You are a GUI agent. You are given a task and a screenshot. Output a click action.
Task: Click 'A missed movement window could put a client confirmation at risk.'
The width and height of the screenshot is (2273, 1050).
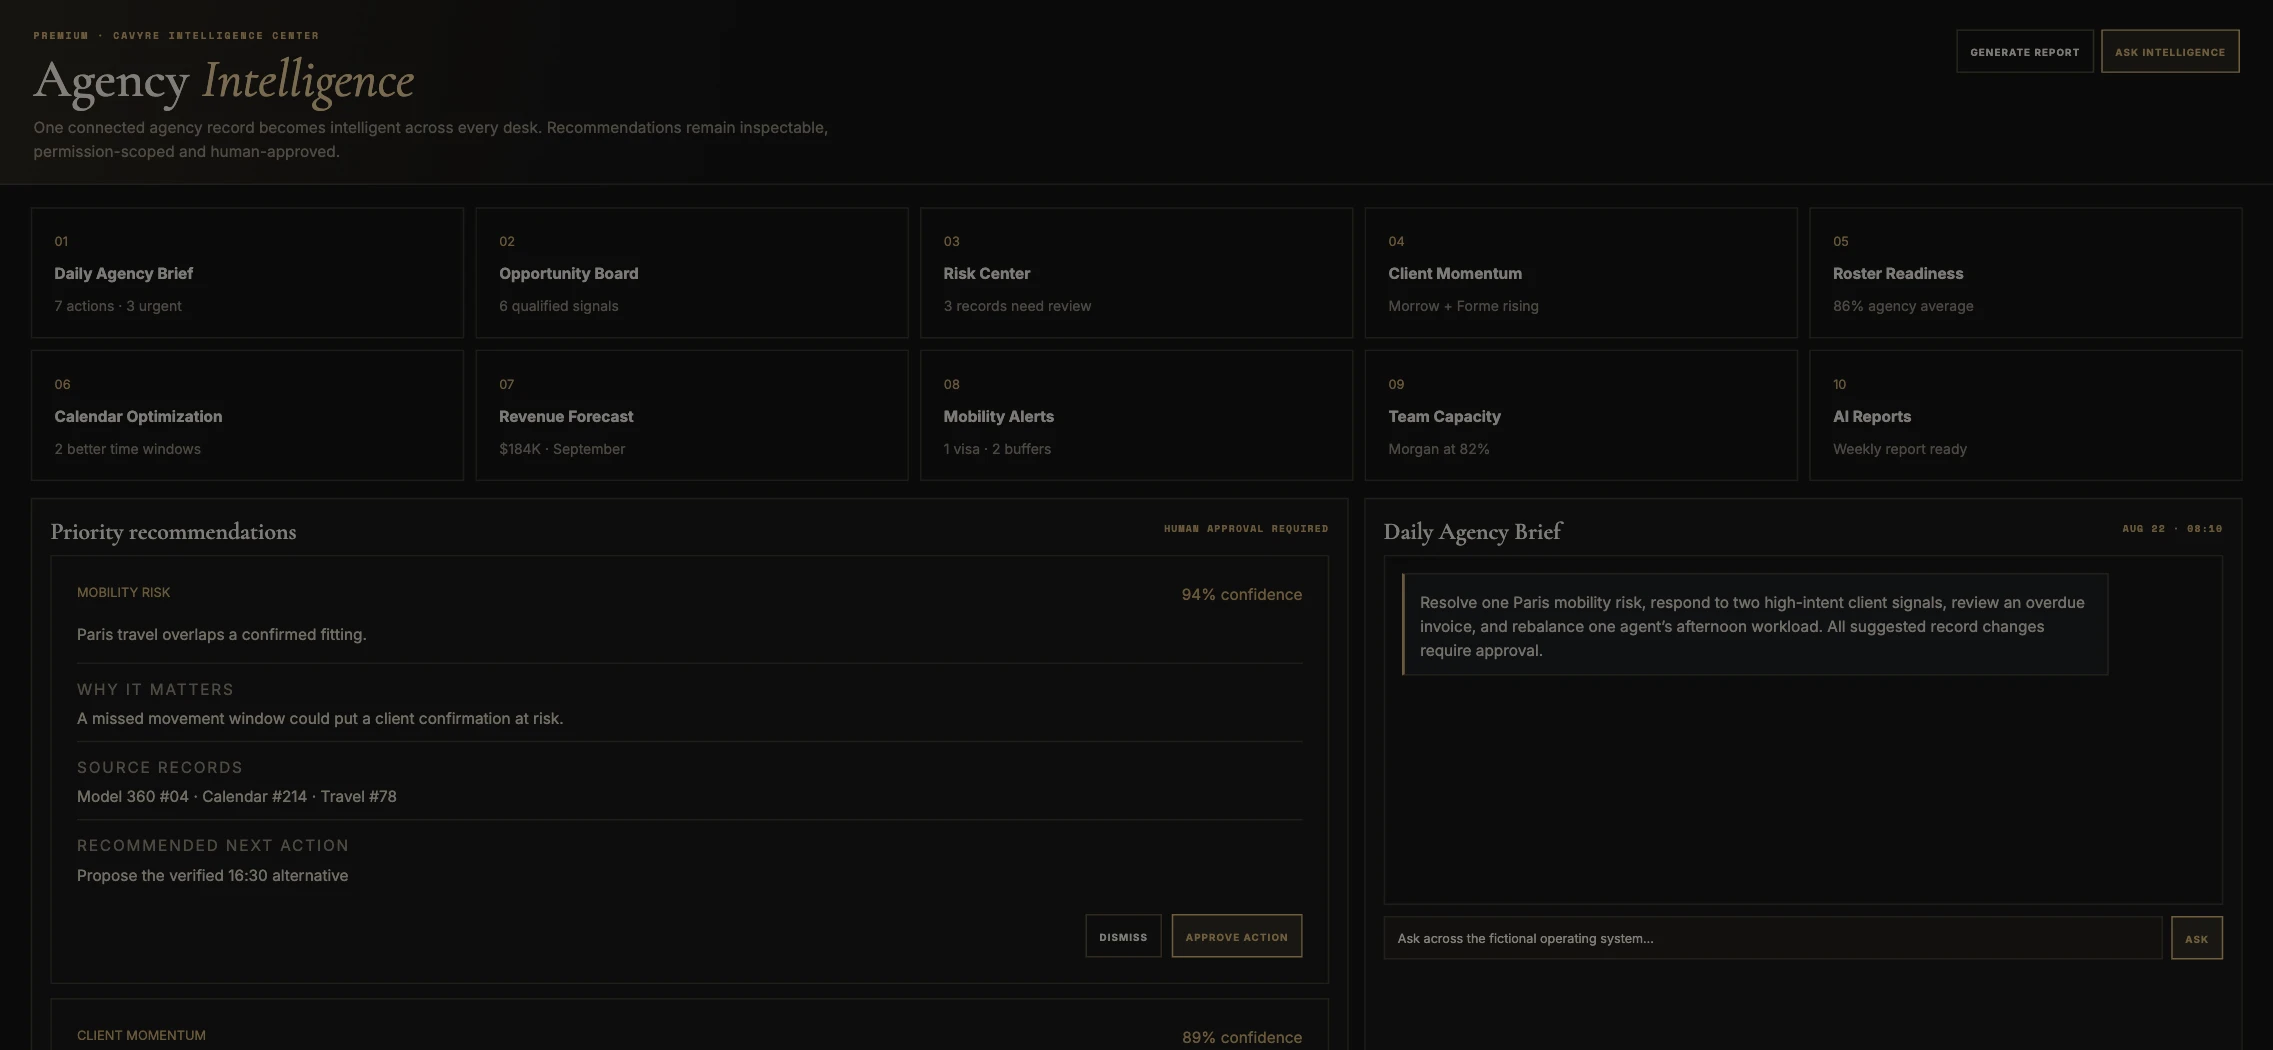point(320,718)
